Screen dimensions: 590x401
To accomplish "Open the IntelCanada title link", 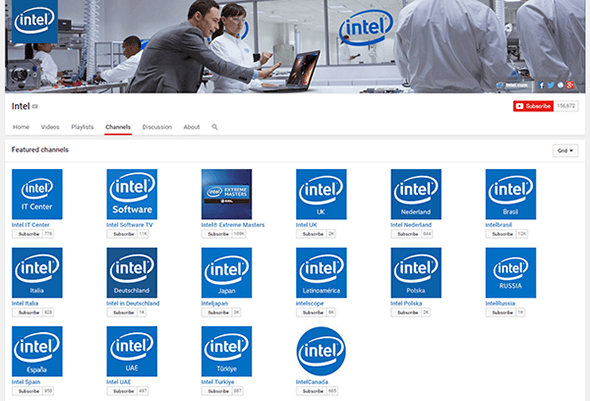I will coord(312,382).
